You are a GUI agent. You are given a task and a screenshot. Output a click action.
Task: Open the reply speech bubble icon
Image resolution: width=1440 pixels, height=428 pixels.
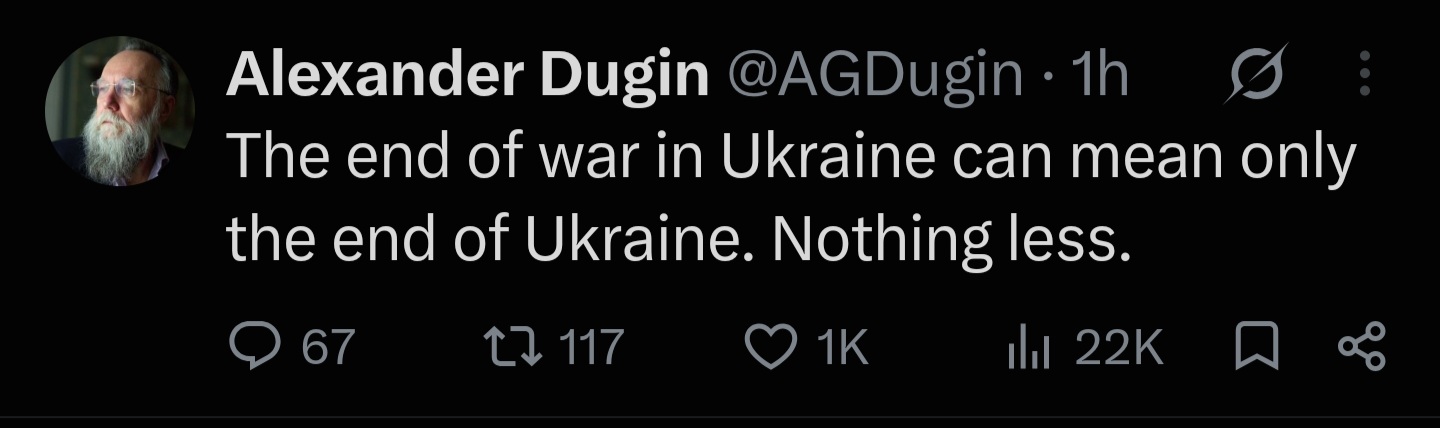point(254,348)
